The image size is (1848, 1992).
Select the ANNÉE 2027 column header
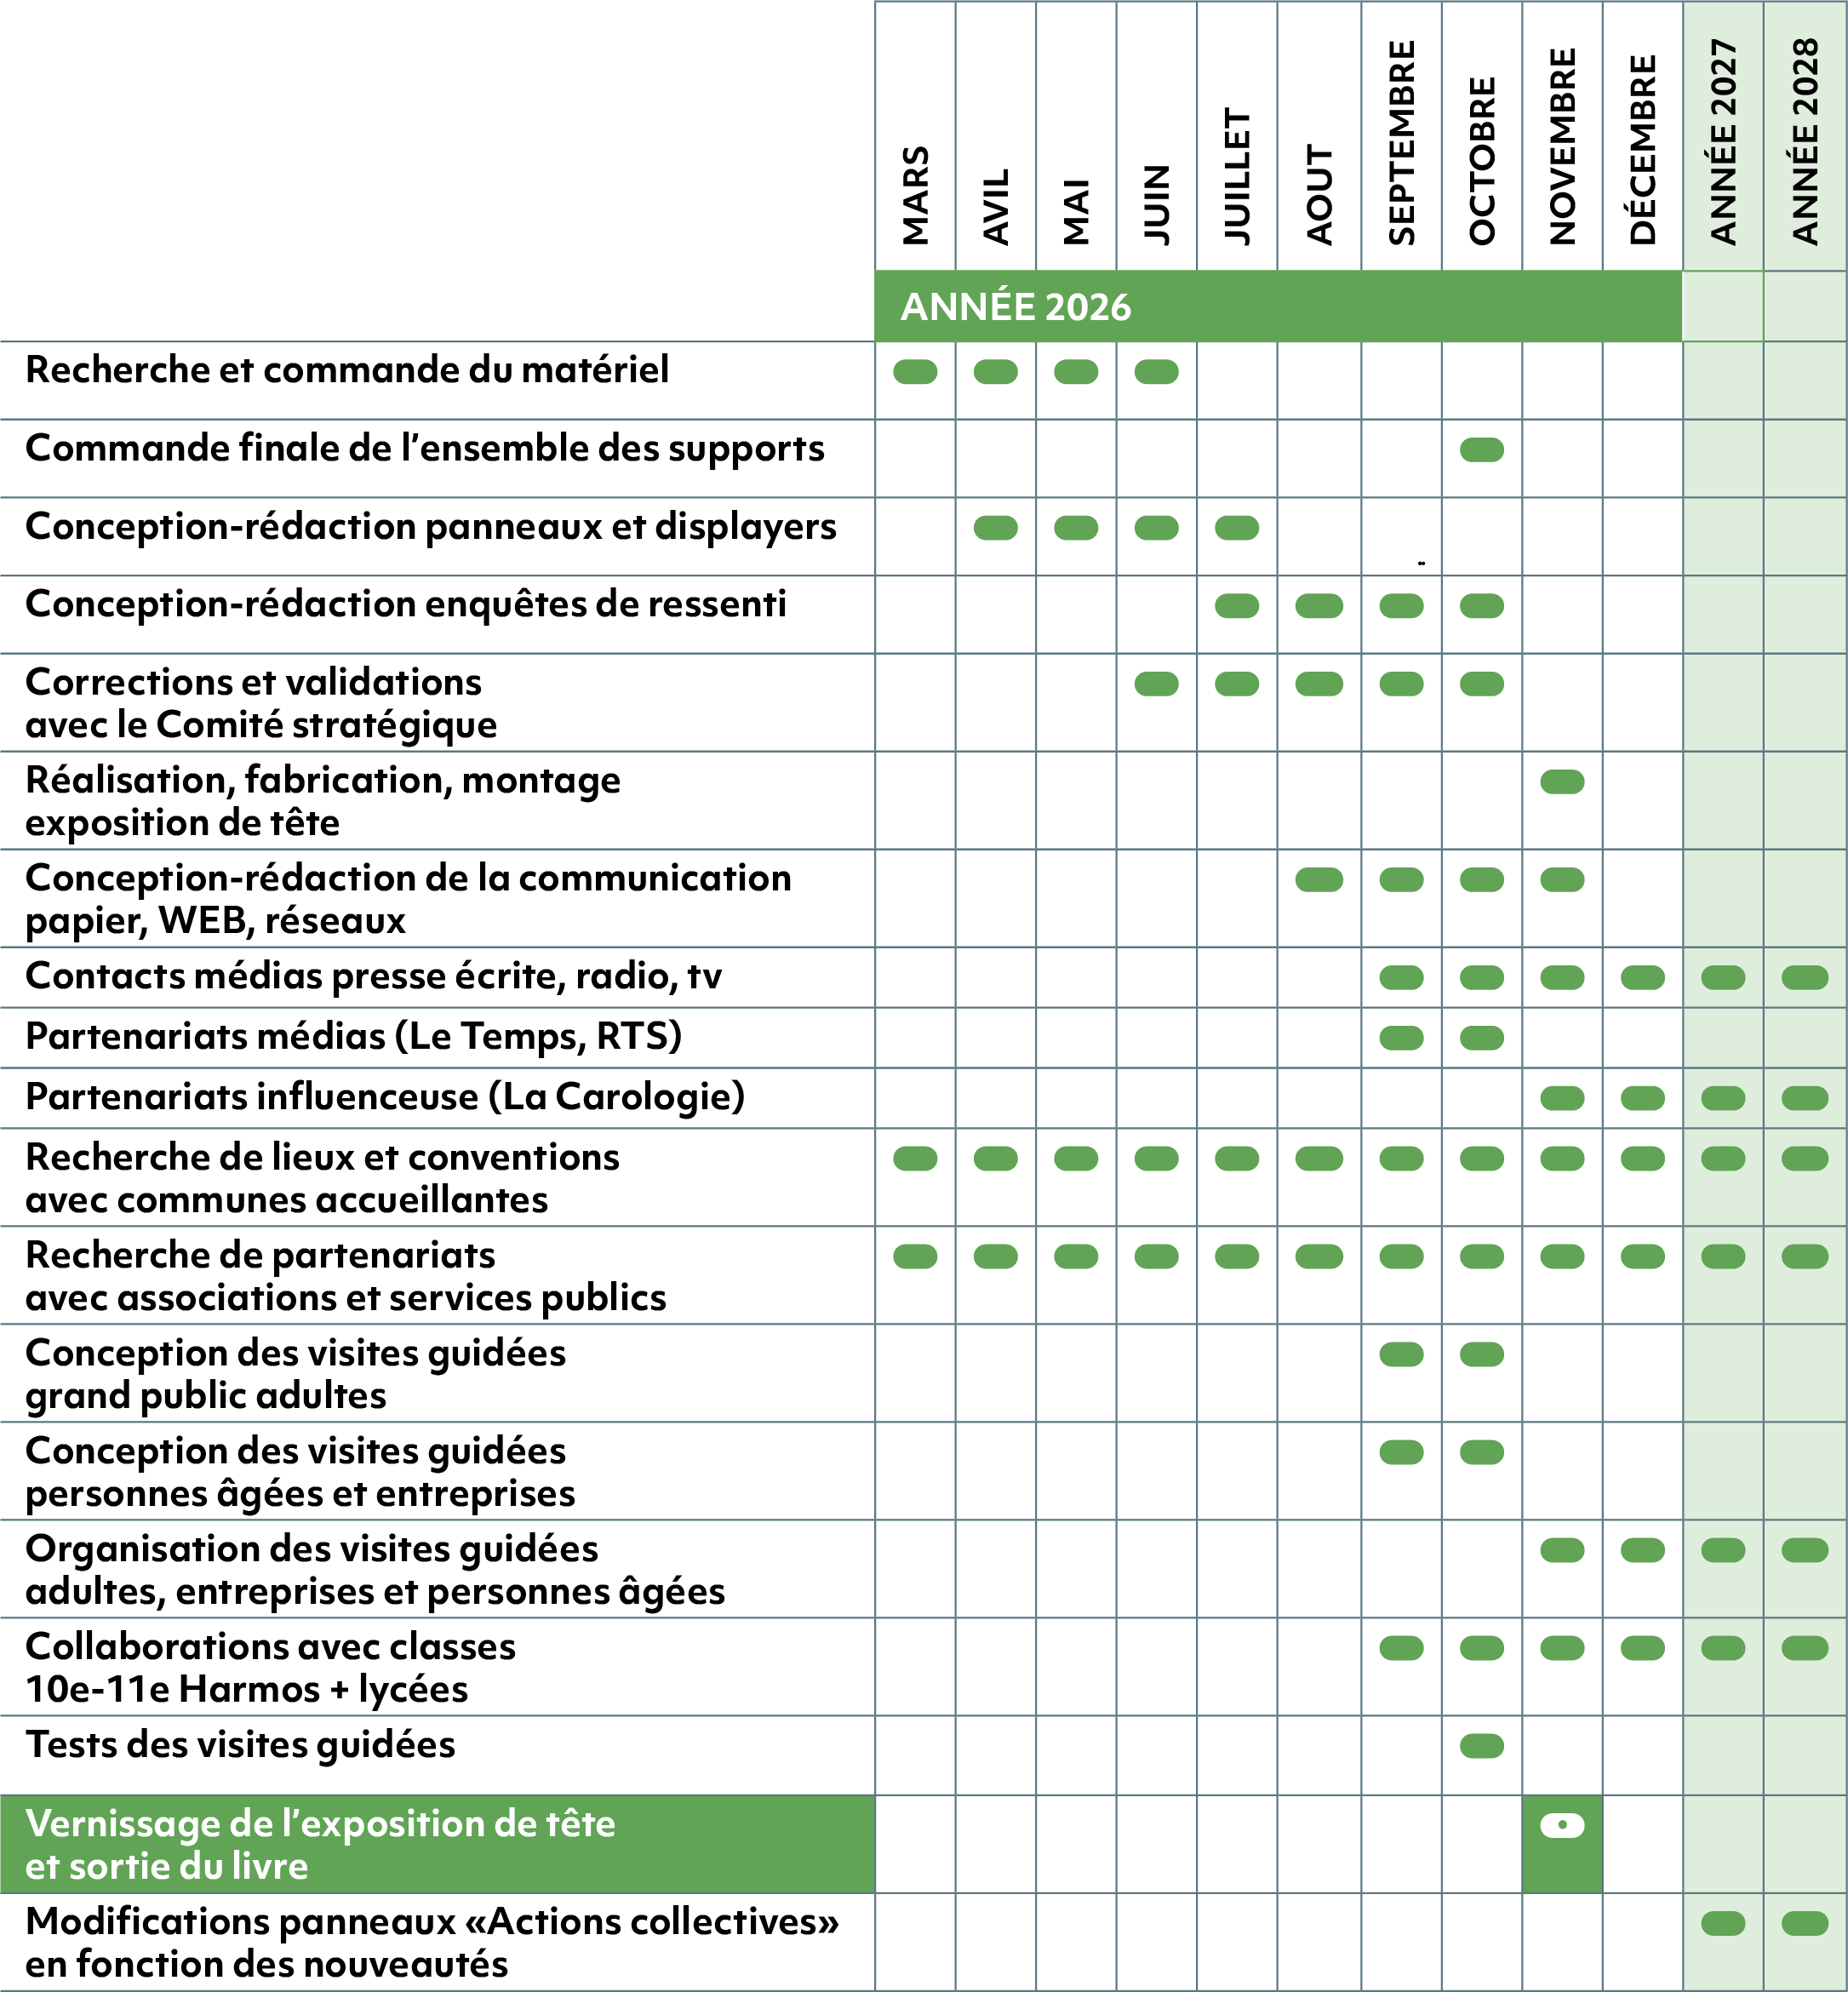[x=1723, y=142]
